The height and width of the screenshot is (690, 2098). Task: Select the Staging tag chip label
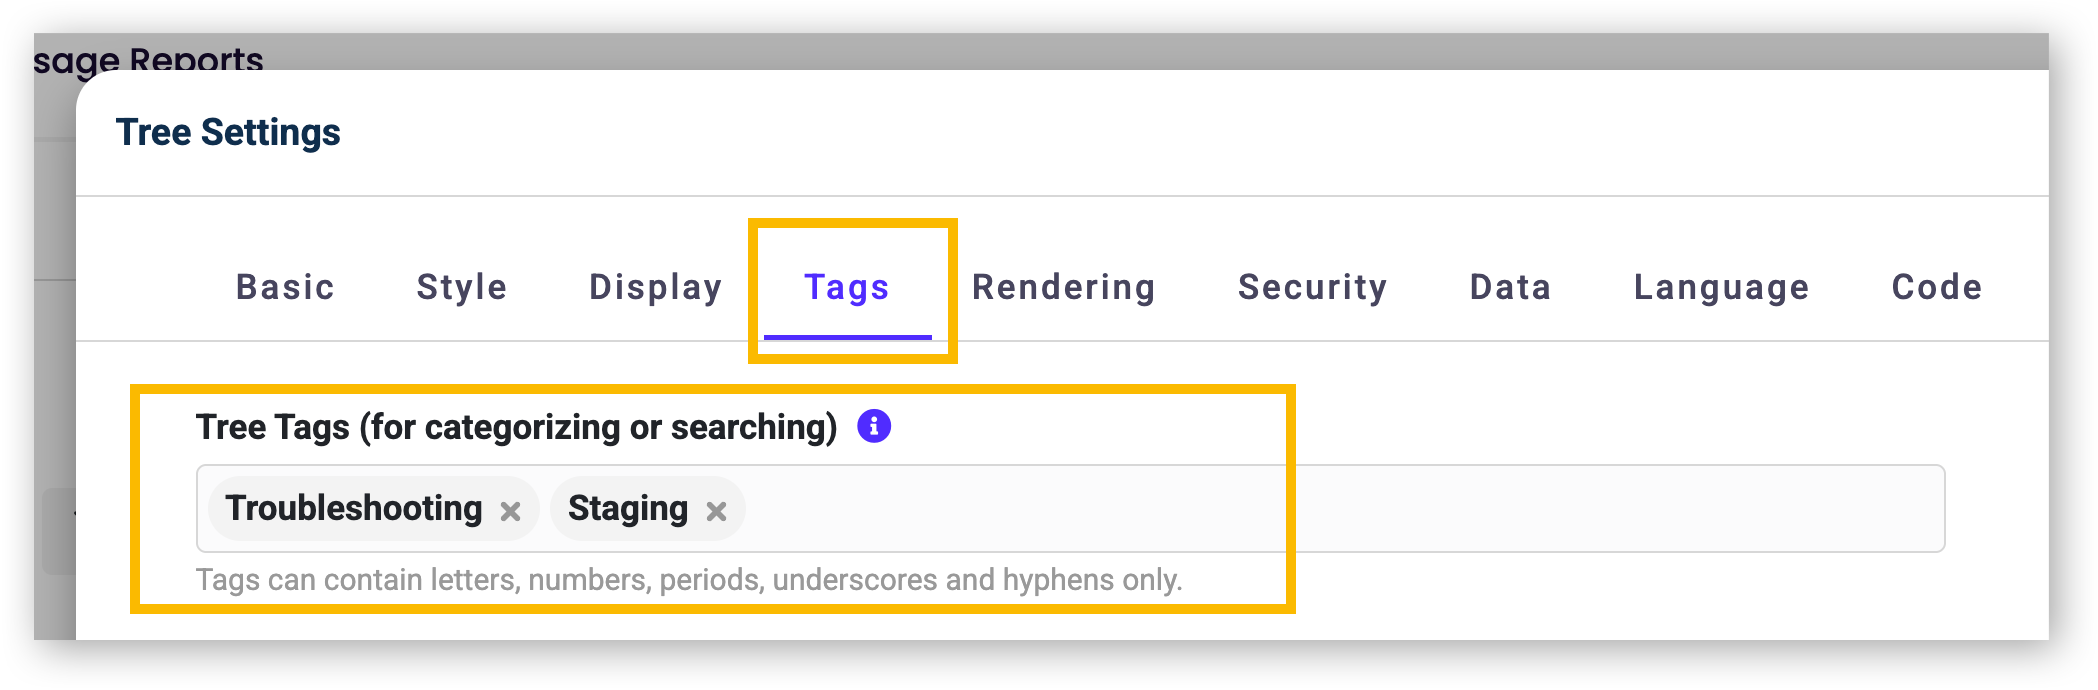628,508
